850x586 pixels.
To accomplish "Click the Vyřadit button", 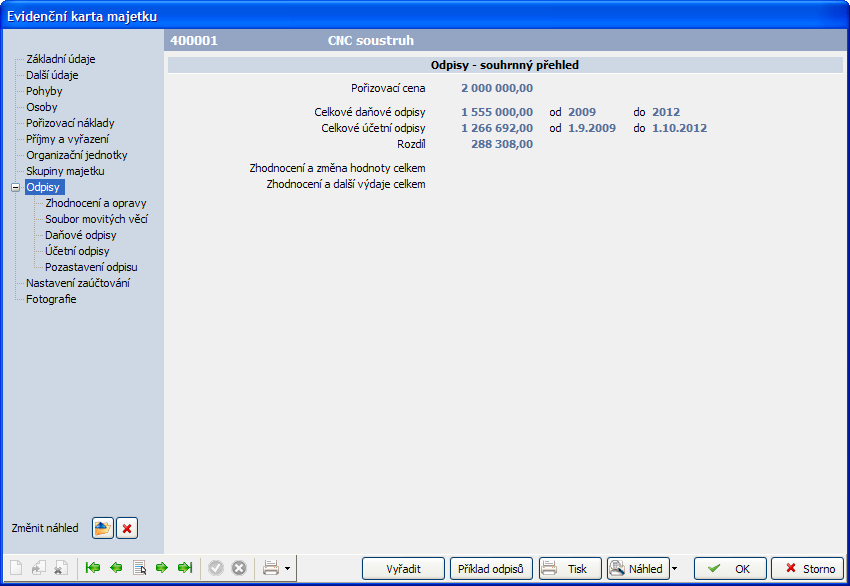I will point(403,569).
